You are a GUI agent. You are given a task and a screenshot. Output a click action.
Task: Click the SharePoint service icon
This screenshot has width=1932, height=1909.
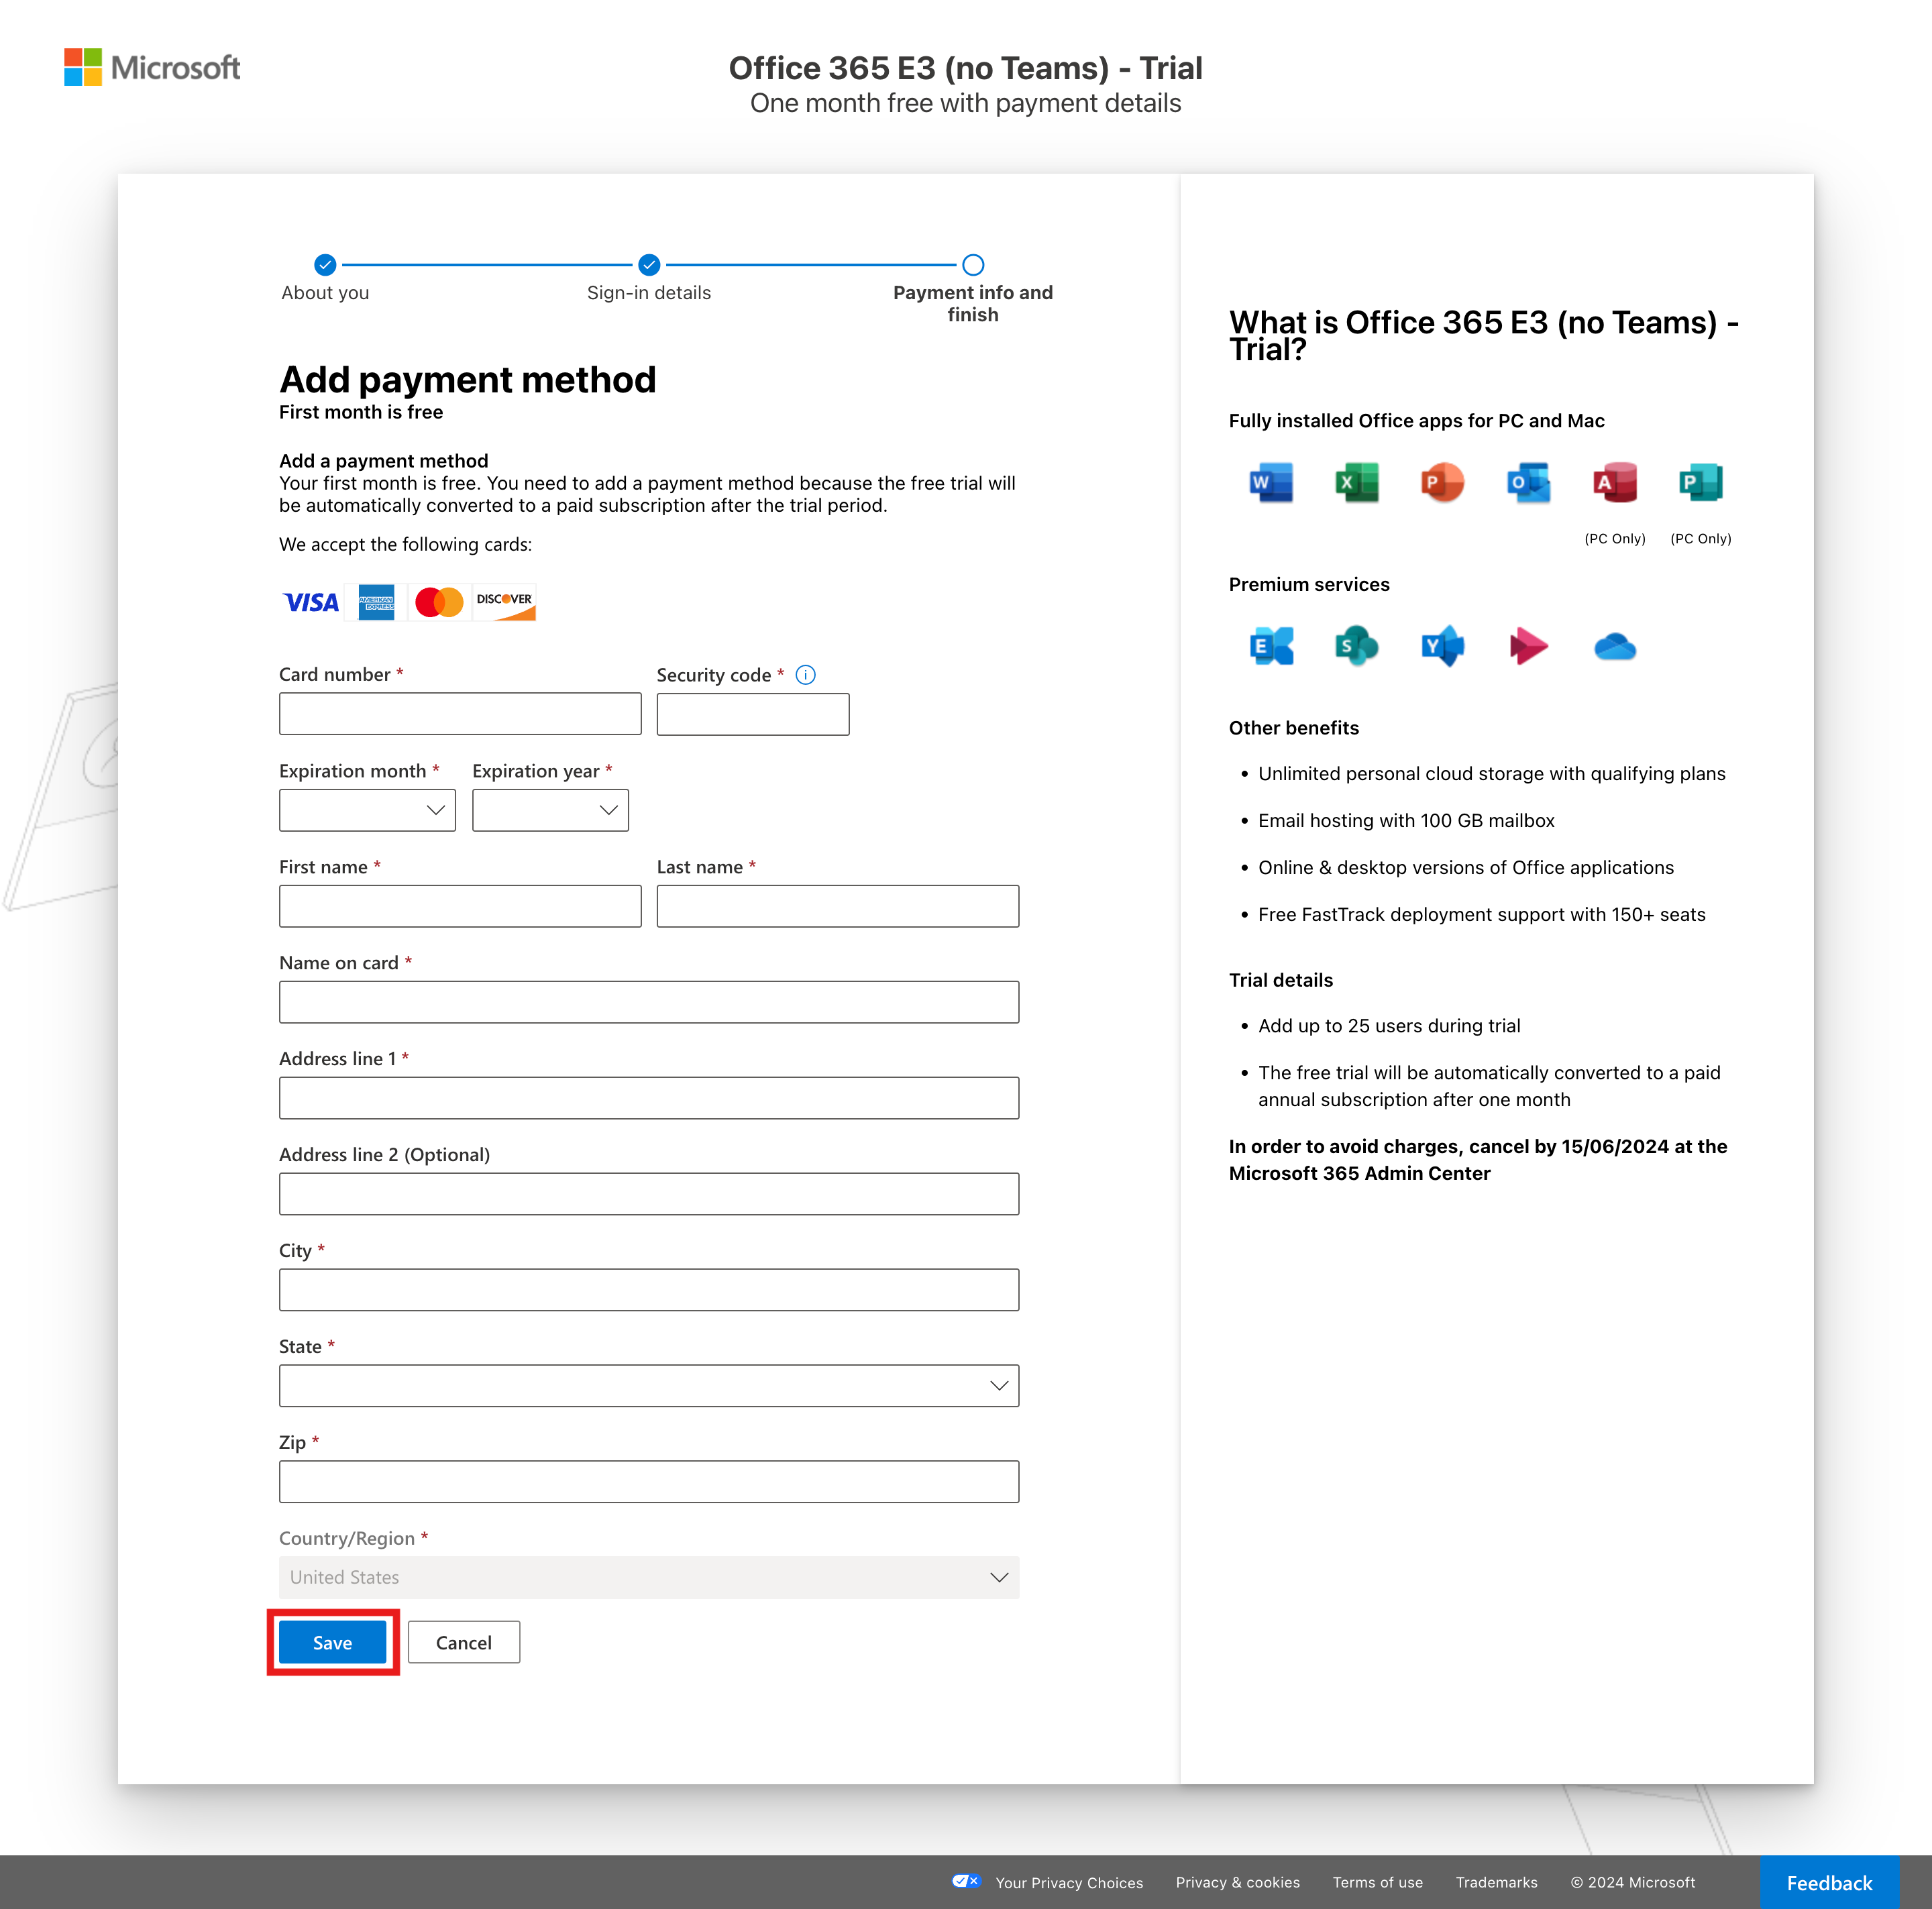click(1357, 647)
